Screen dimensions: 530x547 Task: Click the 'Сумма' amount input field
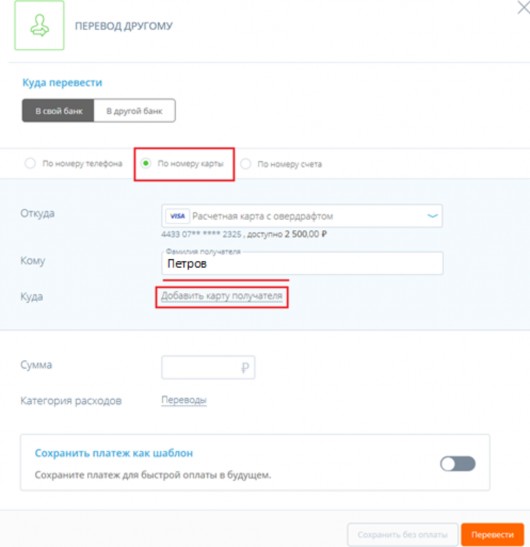point(208,367)
